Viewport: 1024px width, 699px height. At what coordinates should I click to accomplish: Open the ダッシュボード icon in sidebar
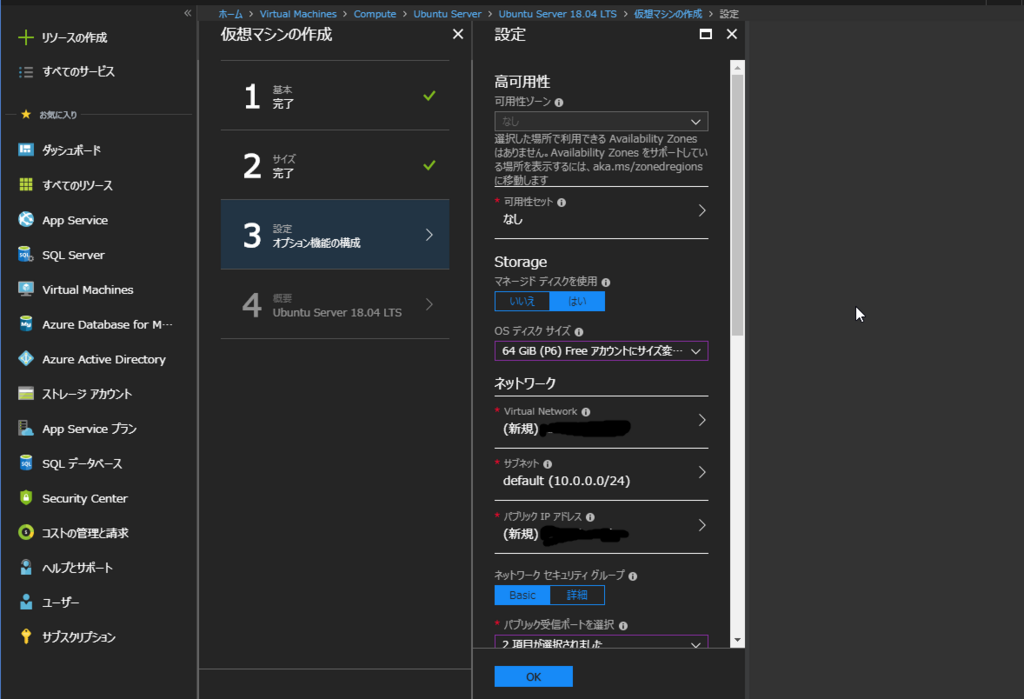(25, 150)
